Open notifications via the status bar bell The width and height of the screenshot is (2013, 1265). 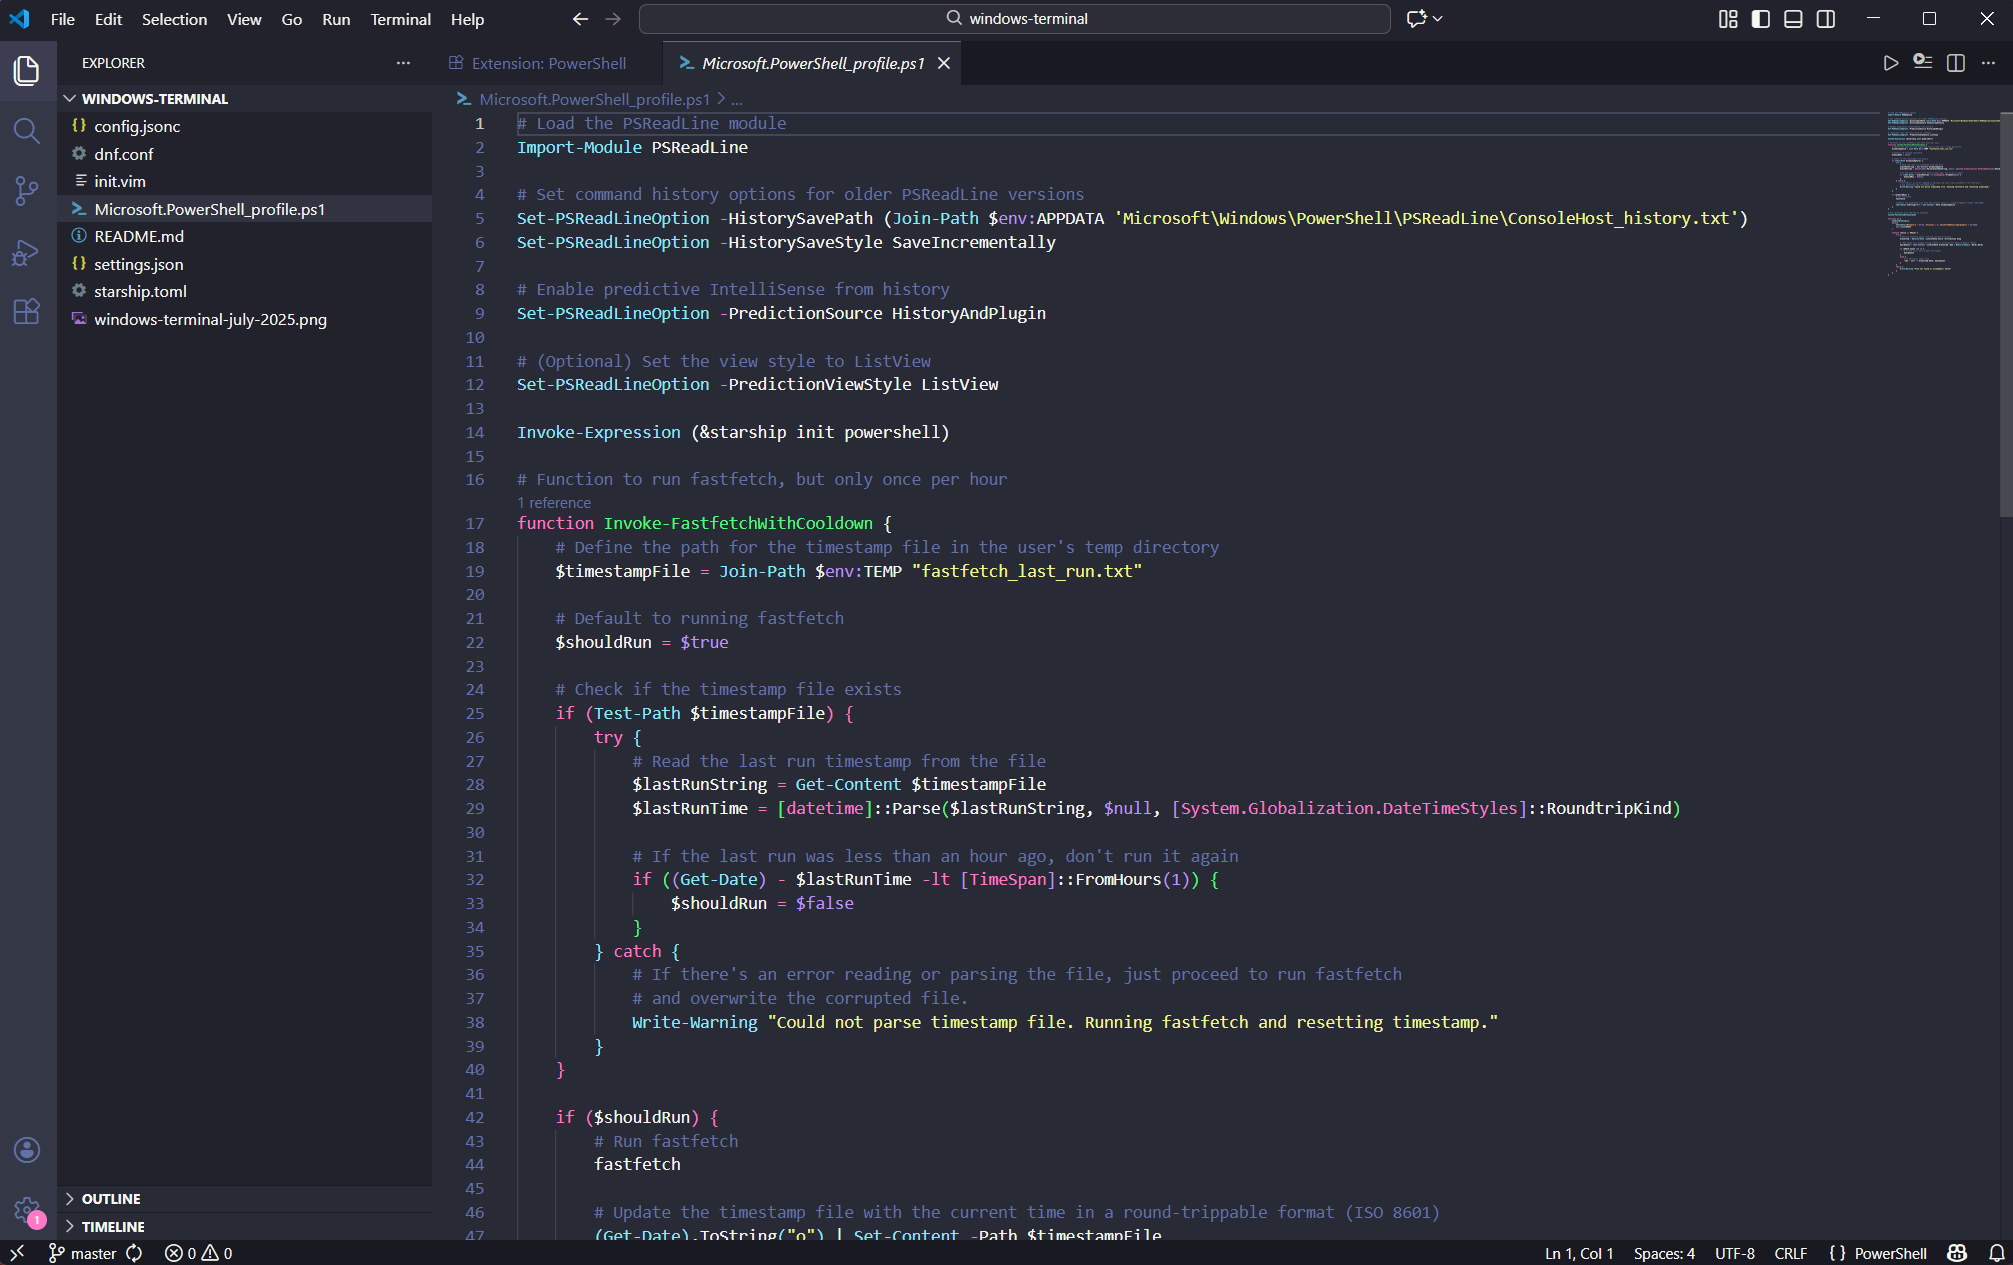point(1996,1252)
